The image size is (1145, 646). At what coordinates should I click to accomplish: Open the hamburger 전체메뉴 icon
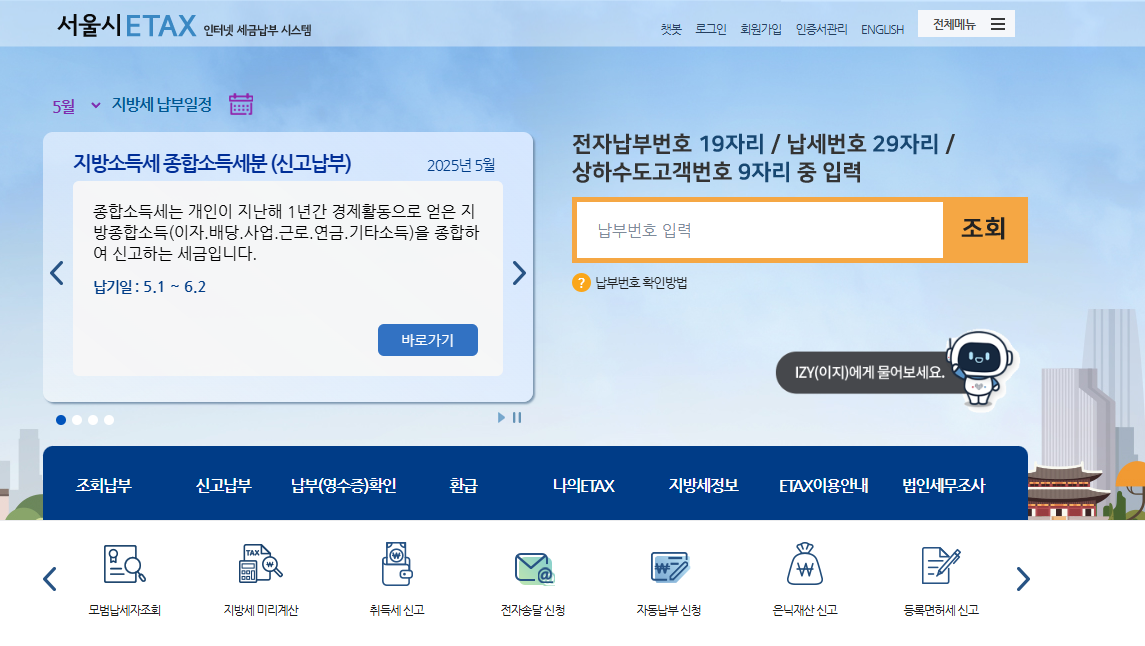pos(998,24)
